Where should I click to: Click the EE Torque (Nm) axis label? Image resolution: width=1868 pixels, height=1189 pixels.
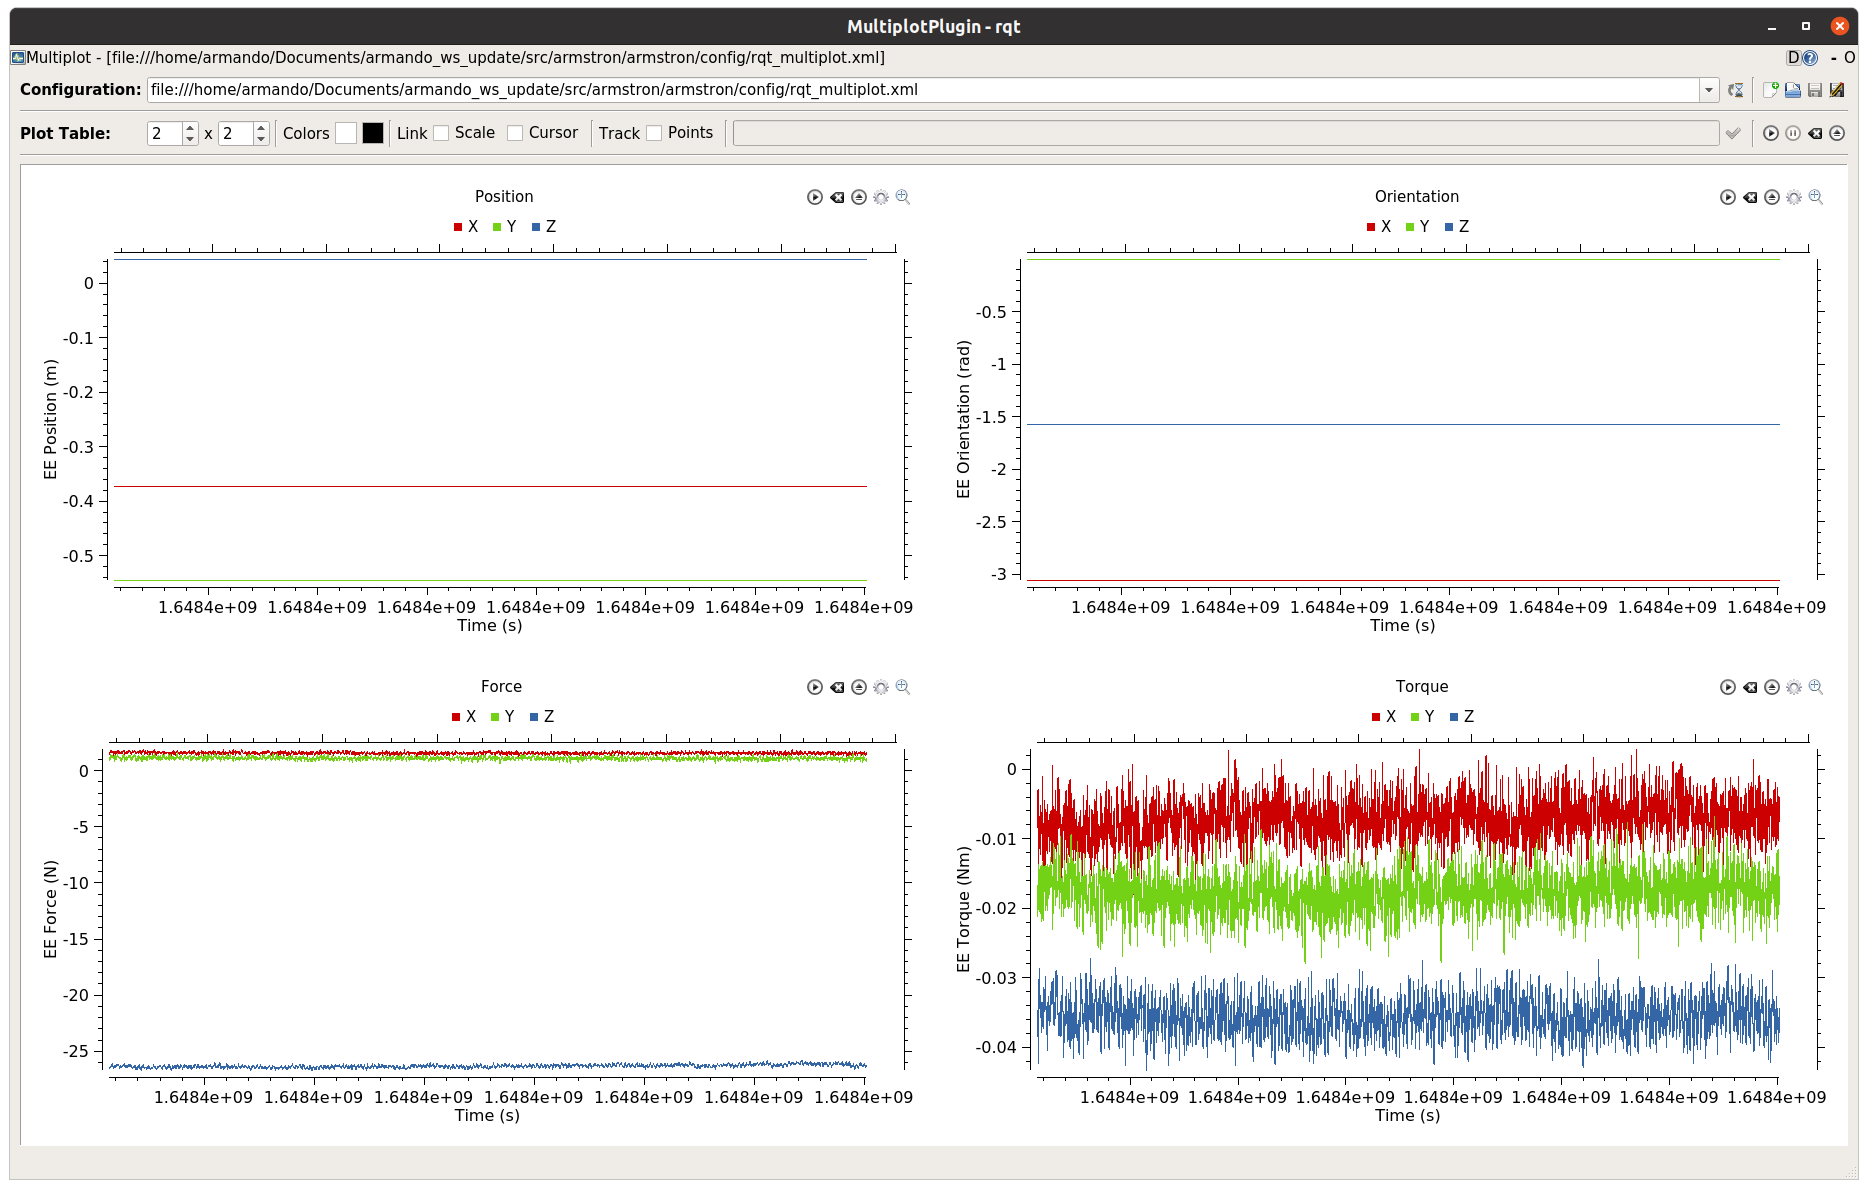click(x=963, y=909)
